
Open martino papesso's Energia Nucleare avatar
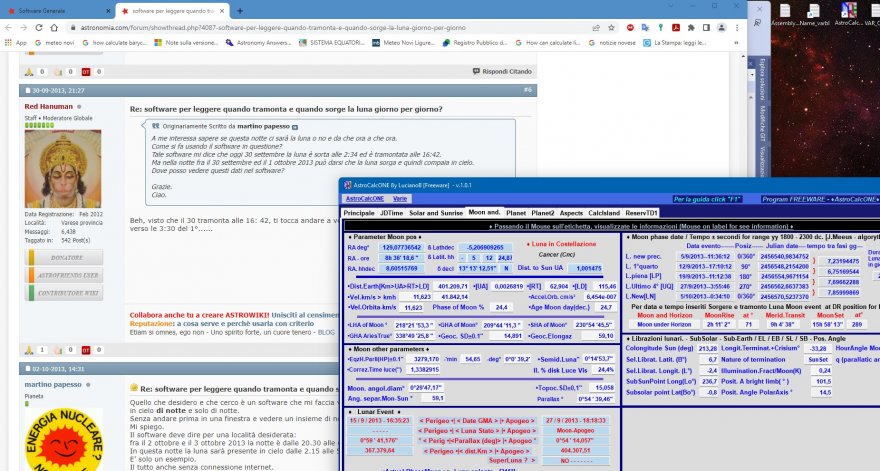(64, 439)
